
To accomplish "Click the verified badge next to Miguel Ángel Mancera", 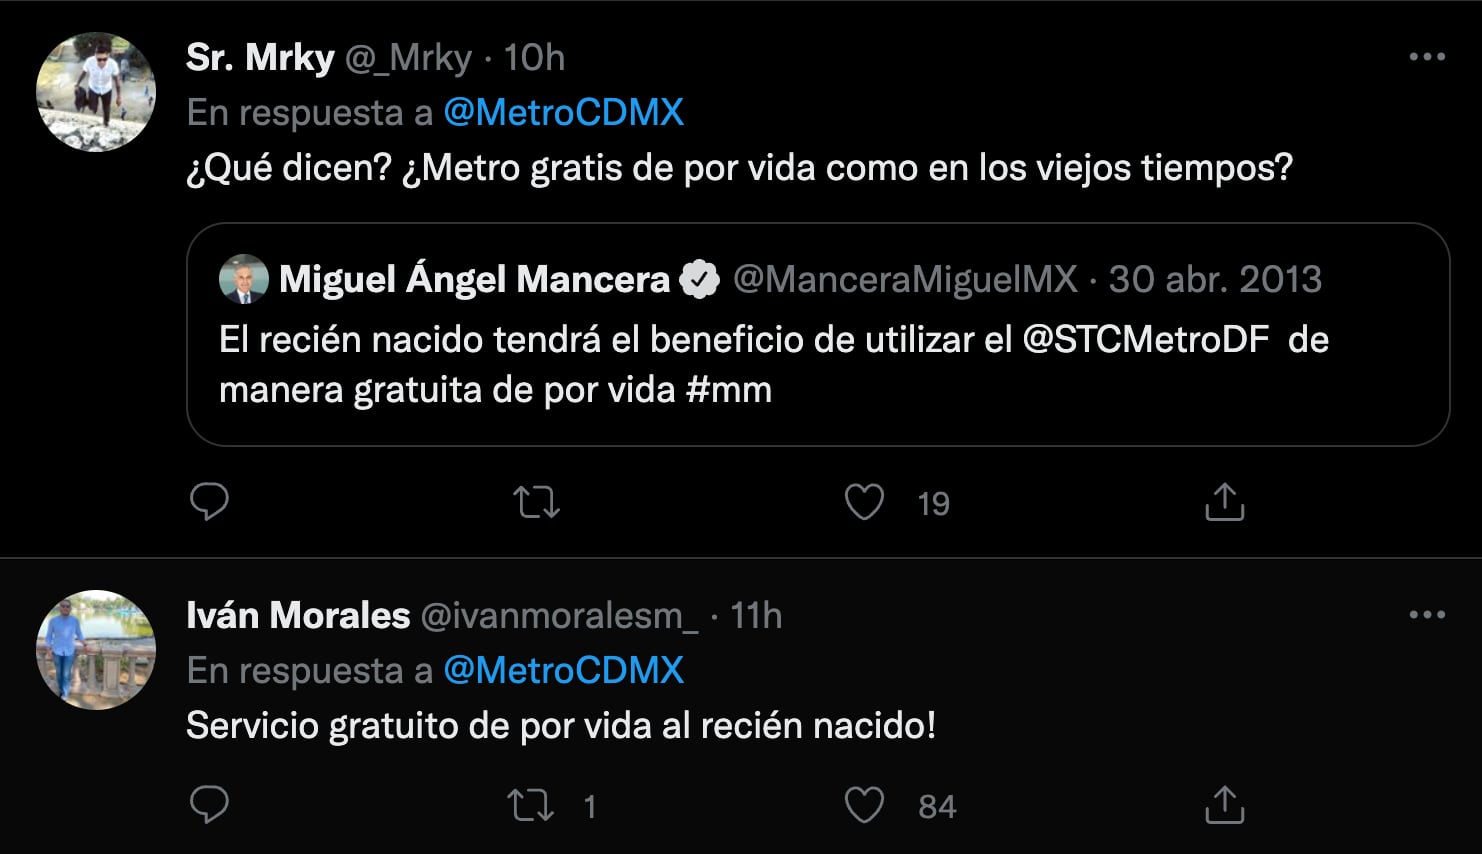I will point(700,280).
